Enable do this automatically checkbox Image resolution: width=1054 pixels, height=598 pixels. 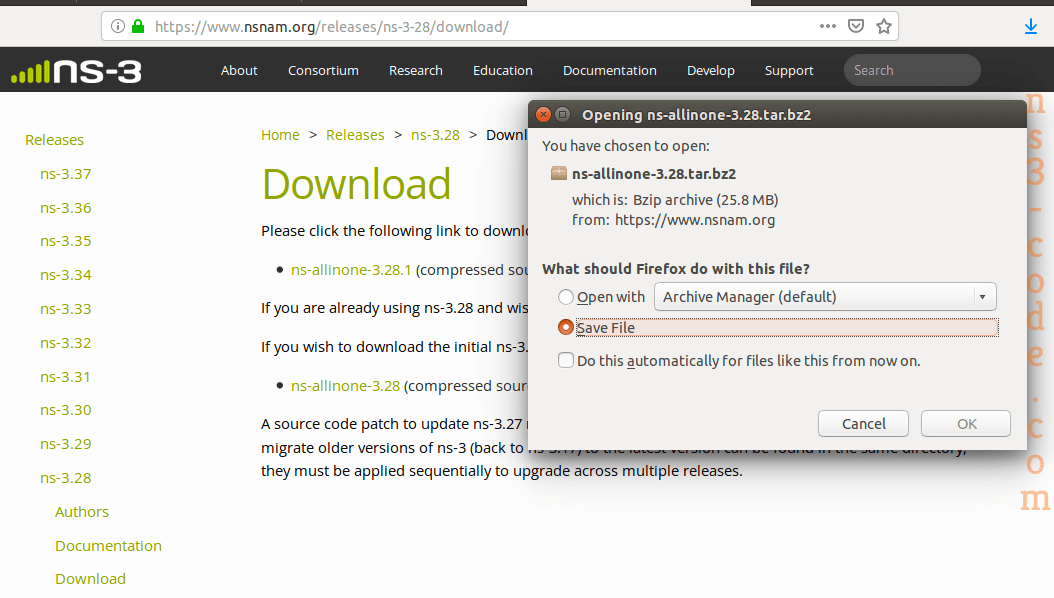click(x=566, y=360)
